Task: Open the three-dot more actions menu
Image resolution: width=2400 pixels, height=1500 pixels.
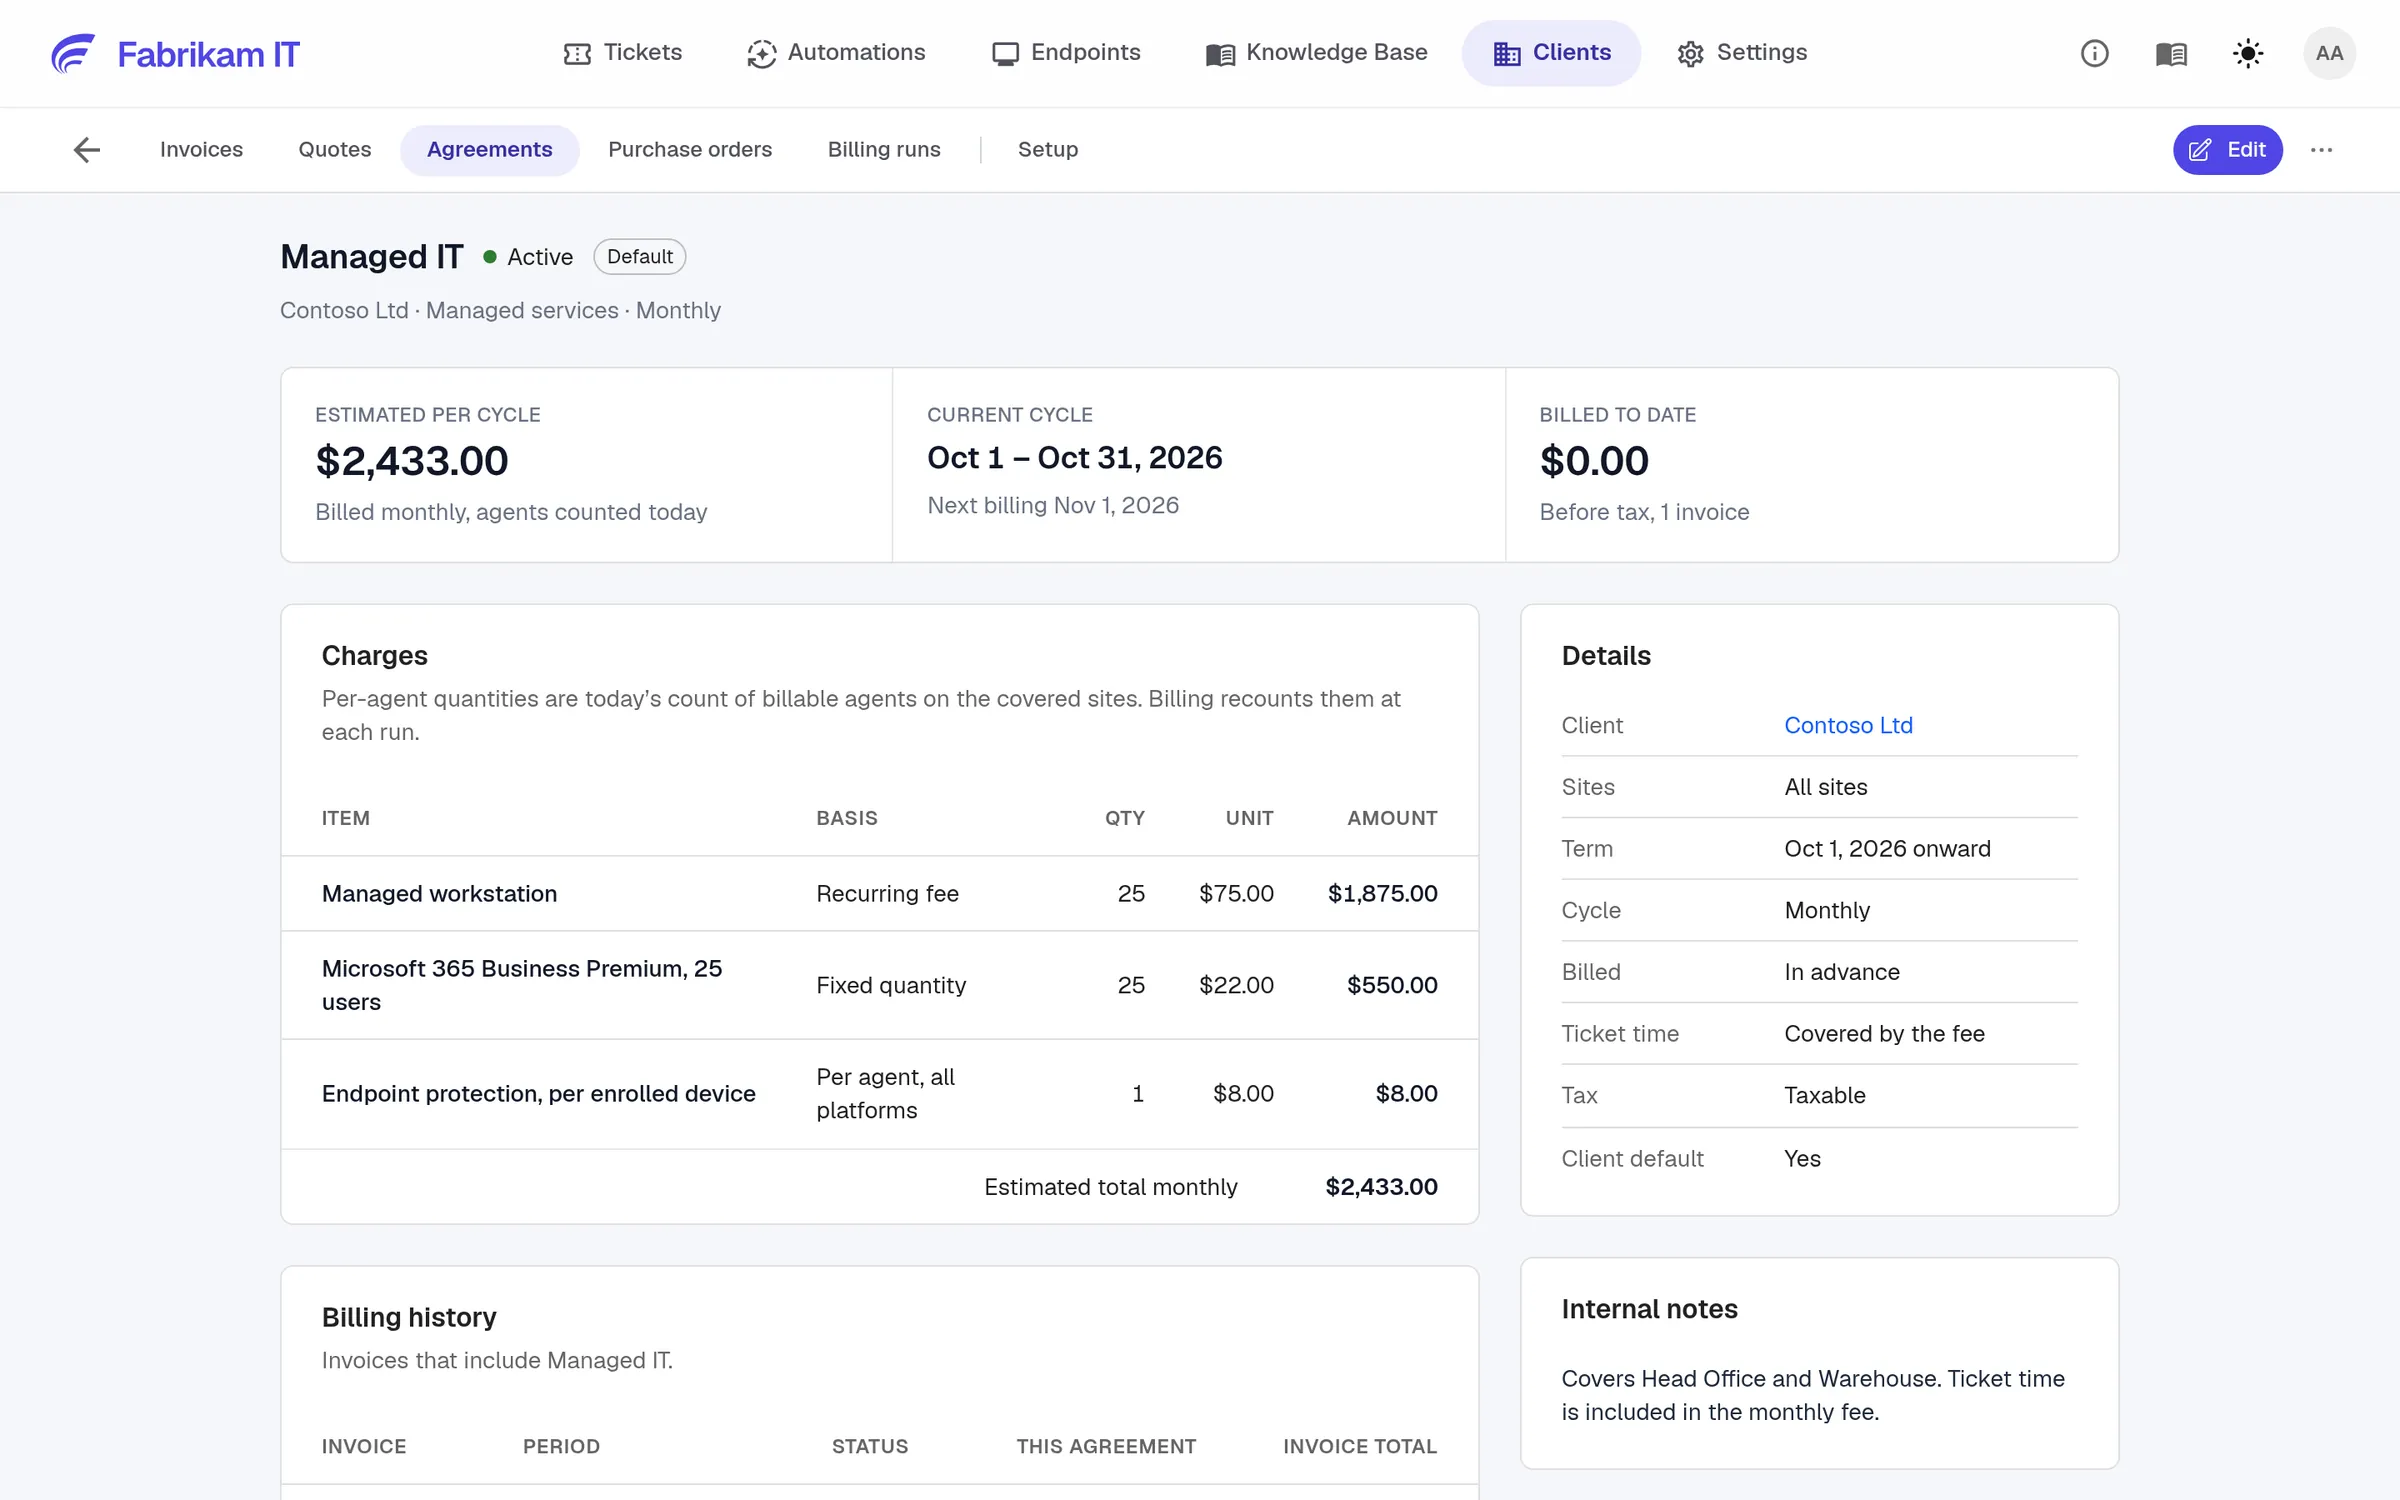Action: point(2321,150)
